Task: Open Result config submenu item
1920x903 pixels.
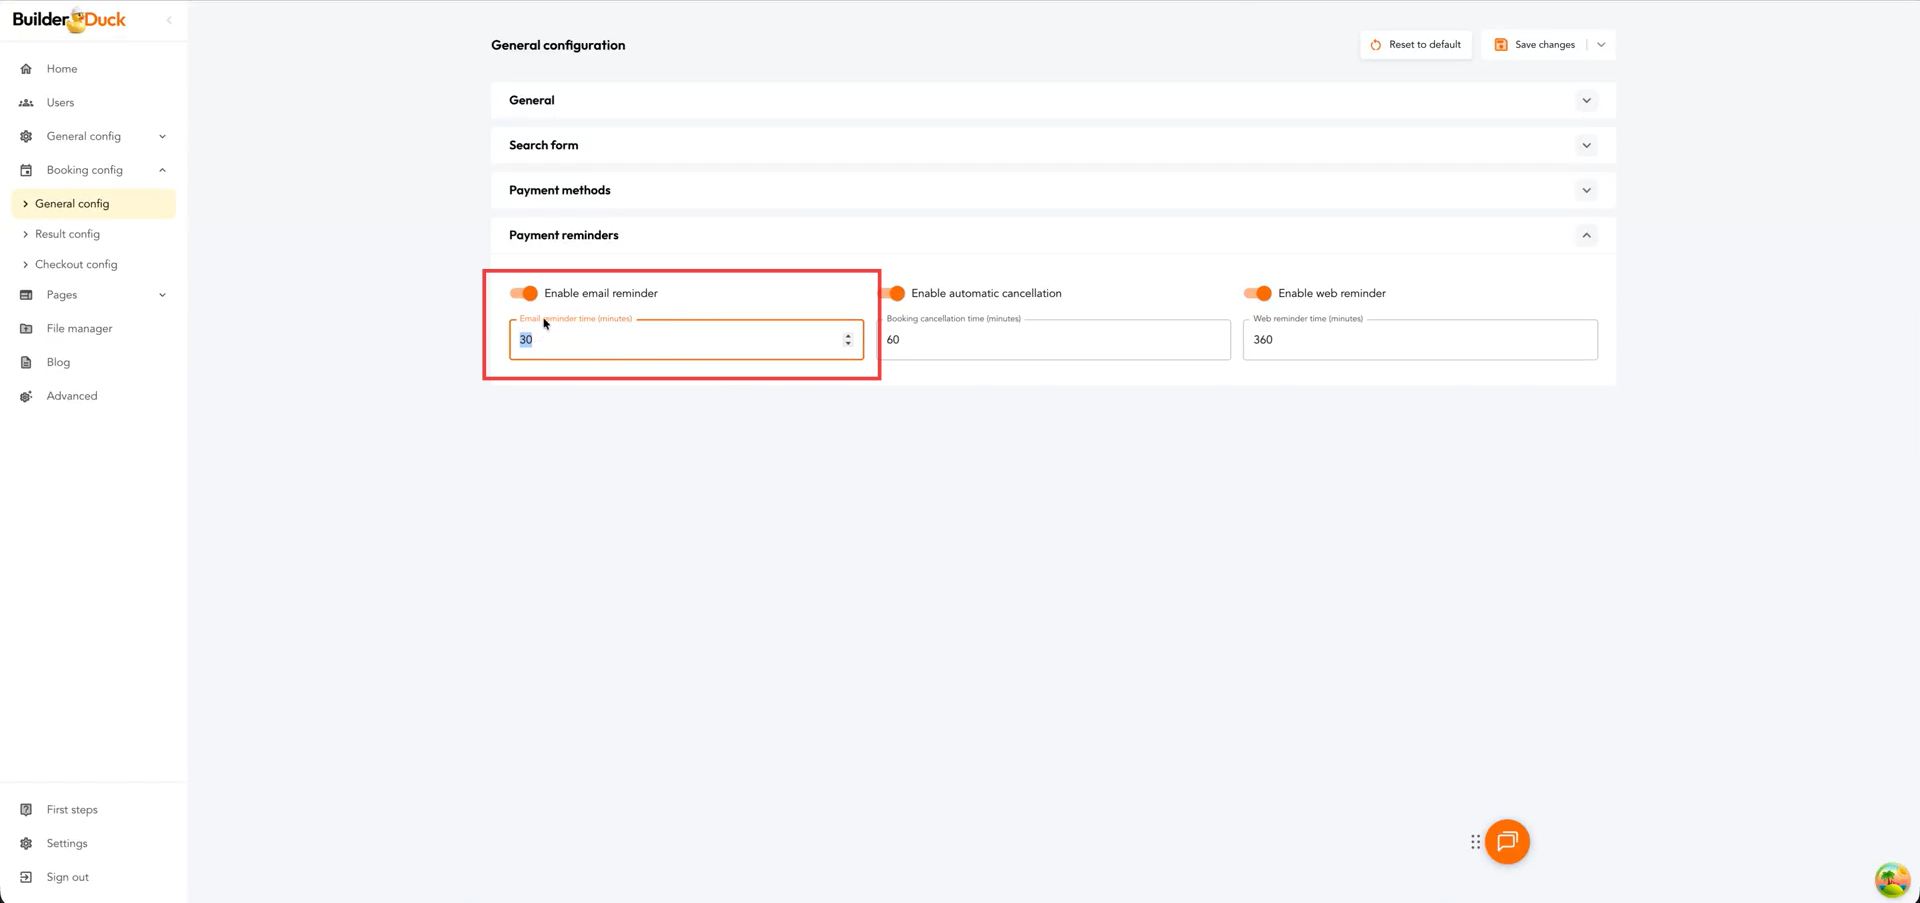Action: coord(67,234)
